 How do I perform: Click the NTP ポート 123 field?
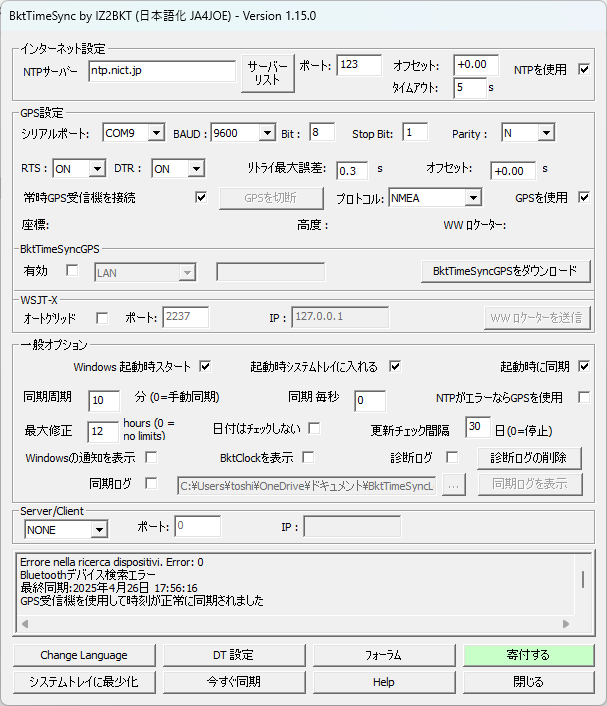point(359,65)
